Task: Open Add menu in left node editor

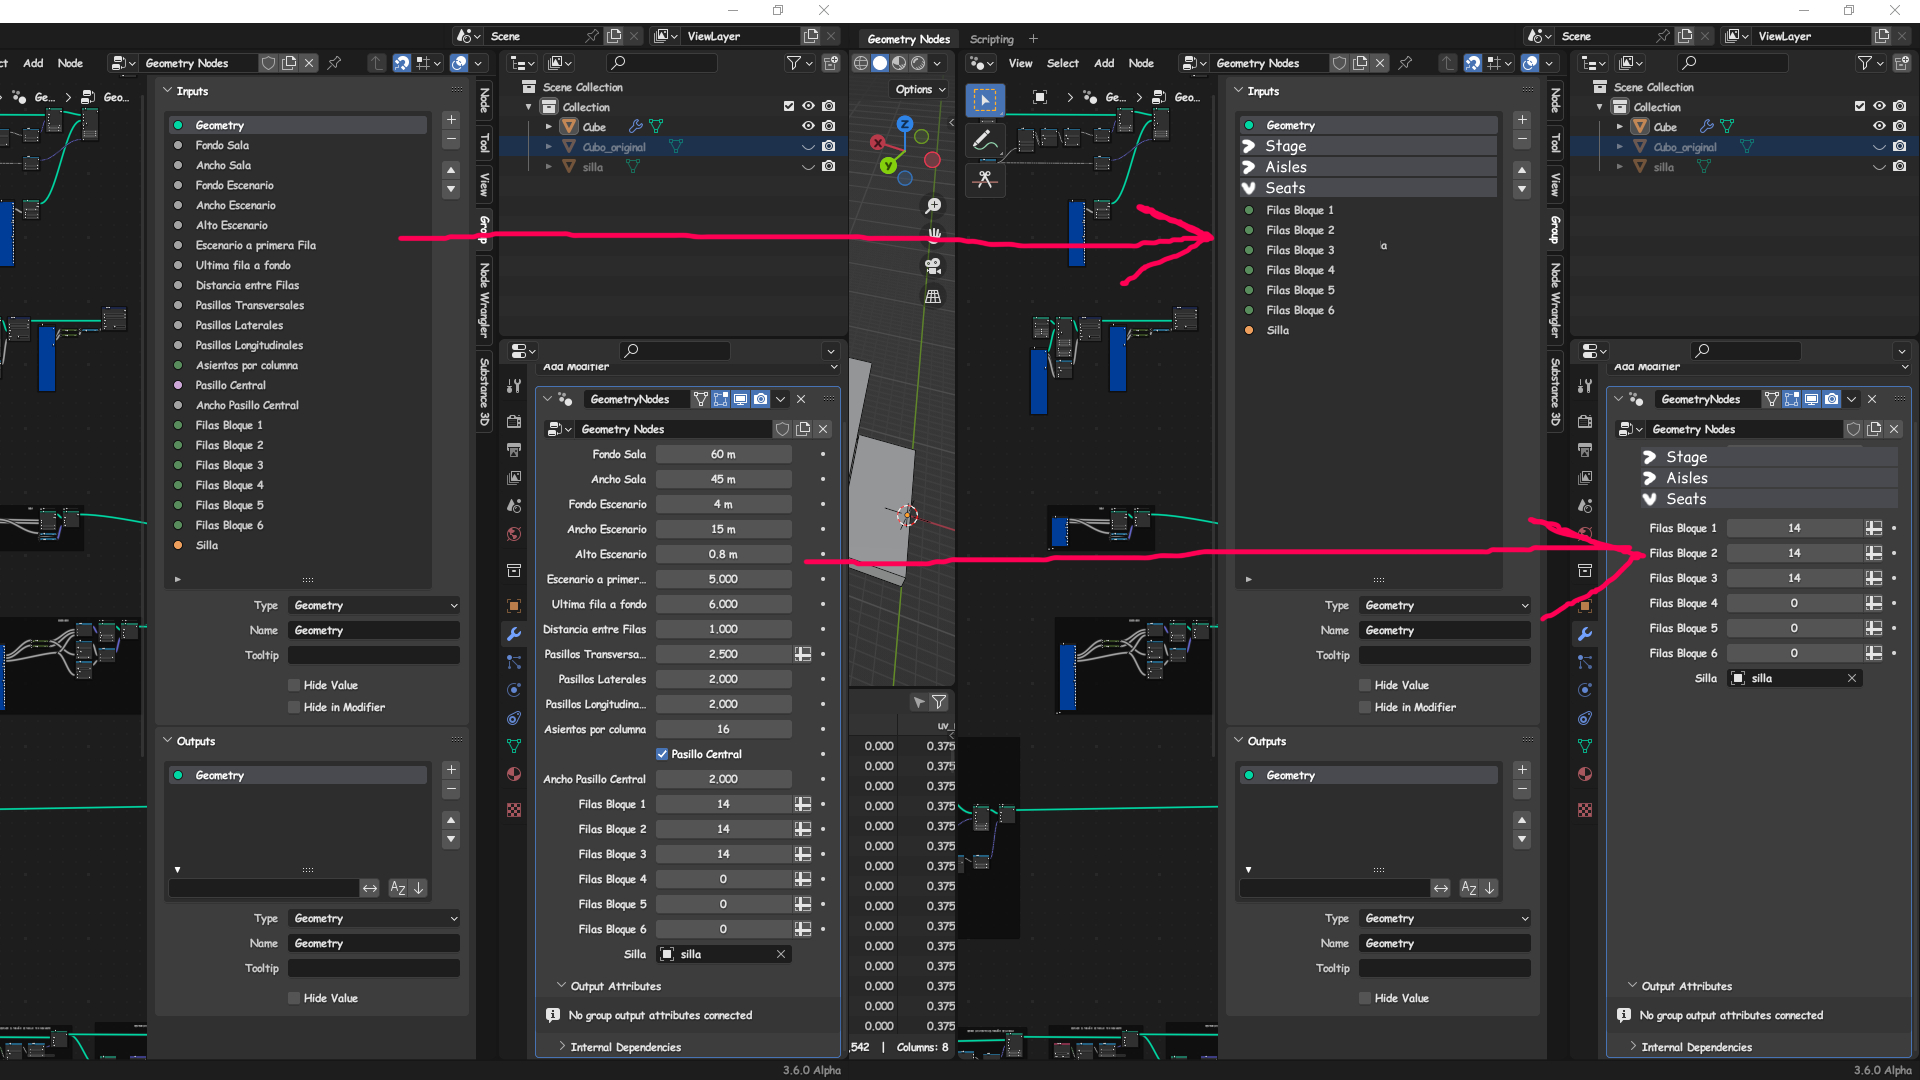Action: (x=33, y=63)
